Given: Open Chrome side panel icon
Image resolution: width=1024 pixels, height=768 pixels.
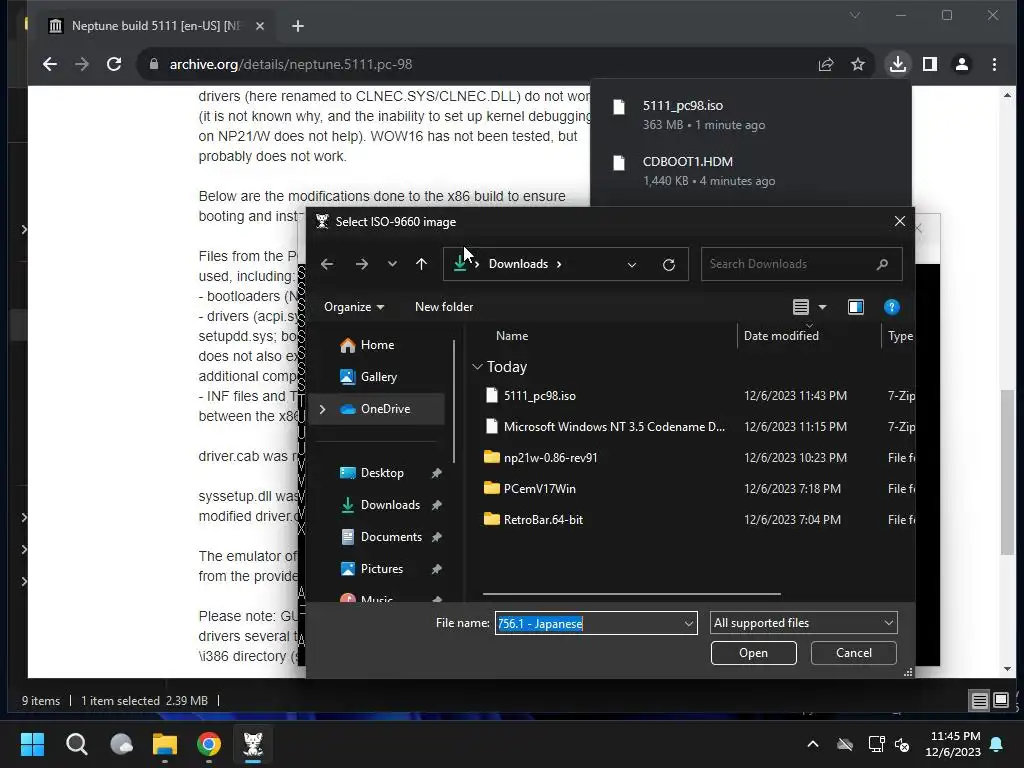Looking at the screenshot, I should coord(929,64).
